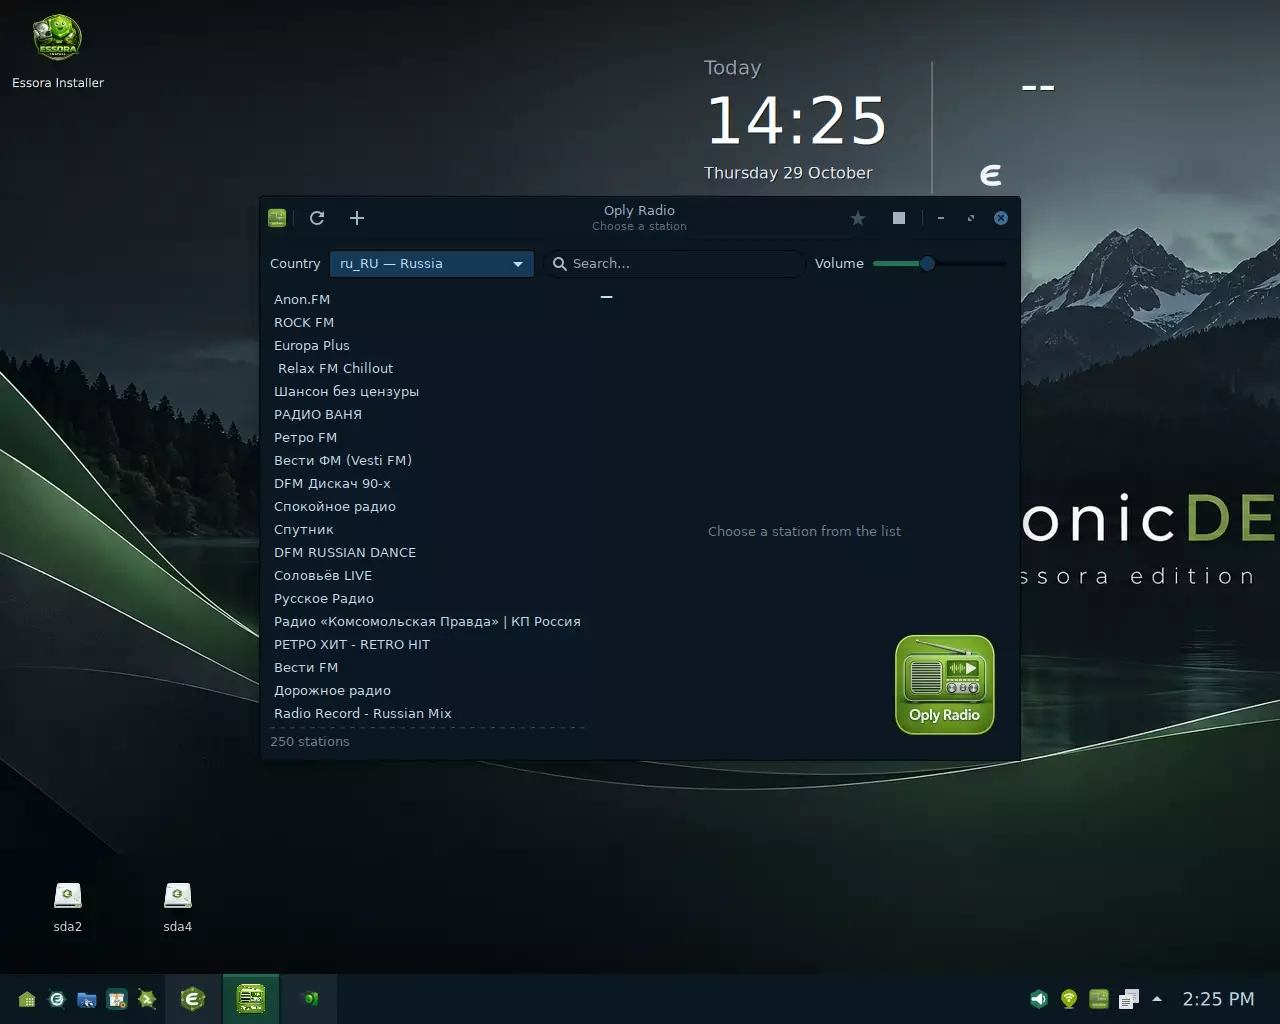Click Oply Radio app icon in title bar
This screenshot has width=1280, height=1024.
[x=278, y=218]
